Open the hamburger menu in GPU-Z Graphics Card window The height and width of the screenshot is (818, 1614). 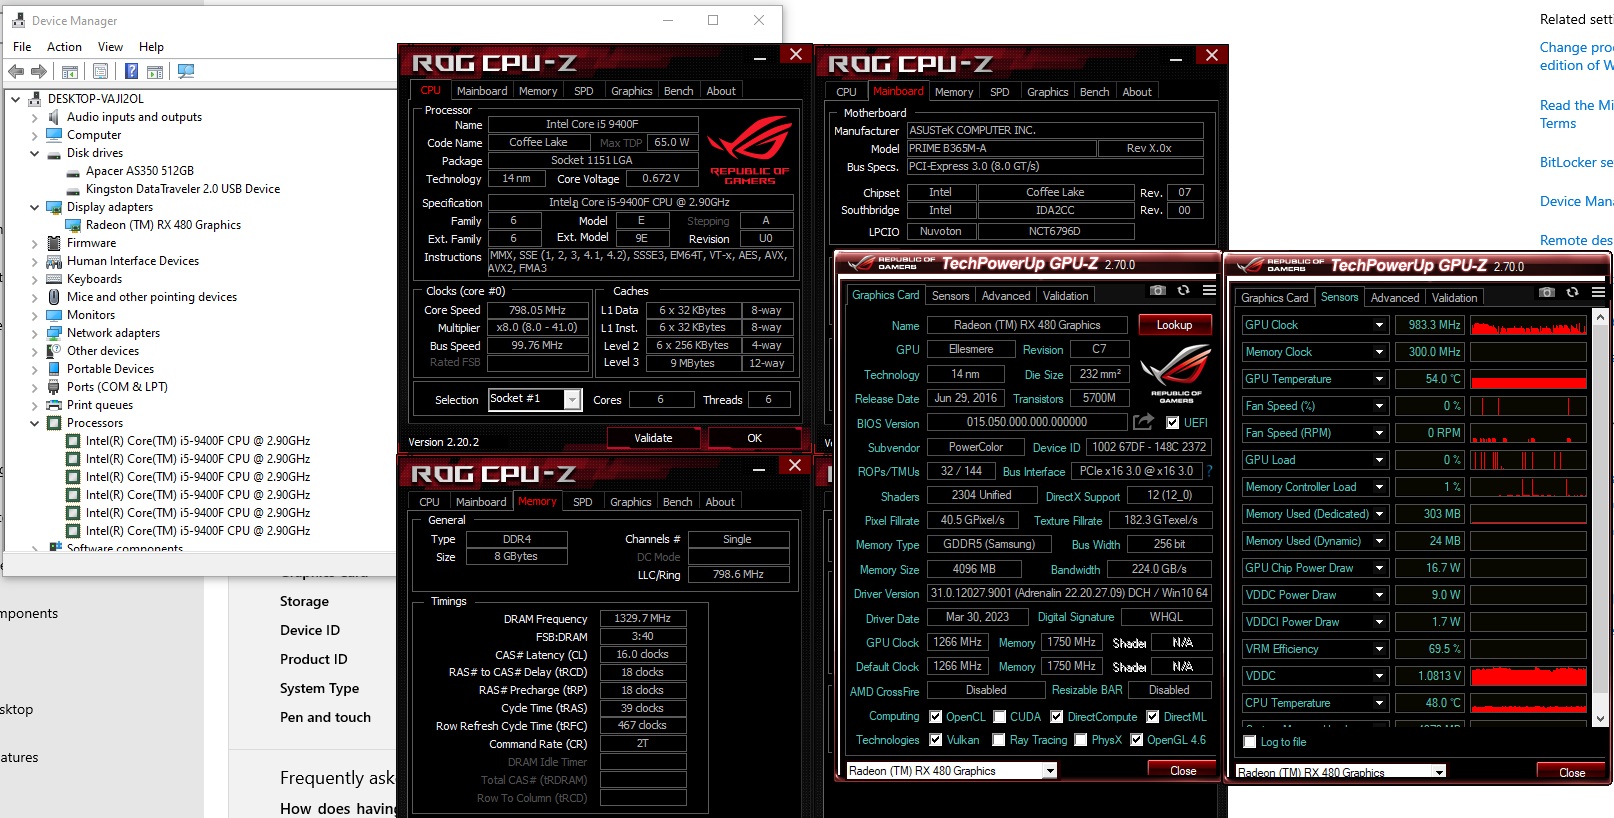tap(1209, 290)
